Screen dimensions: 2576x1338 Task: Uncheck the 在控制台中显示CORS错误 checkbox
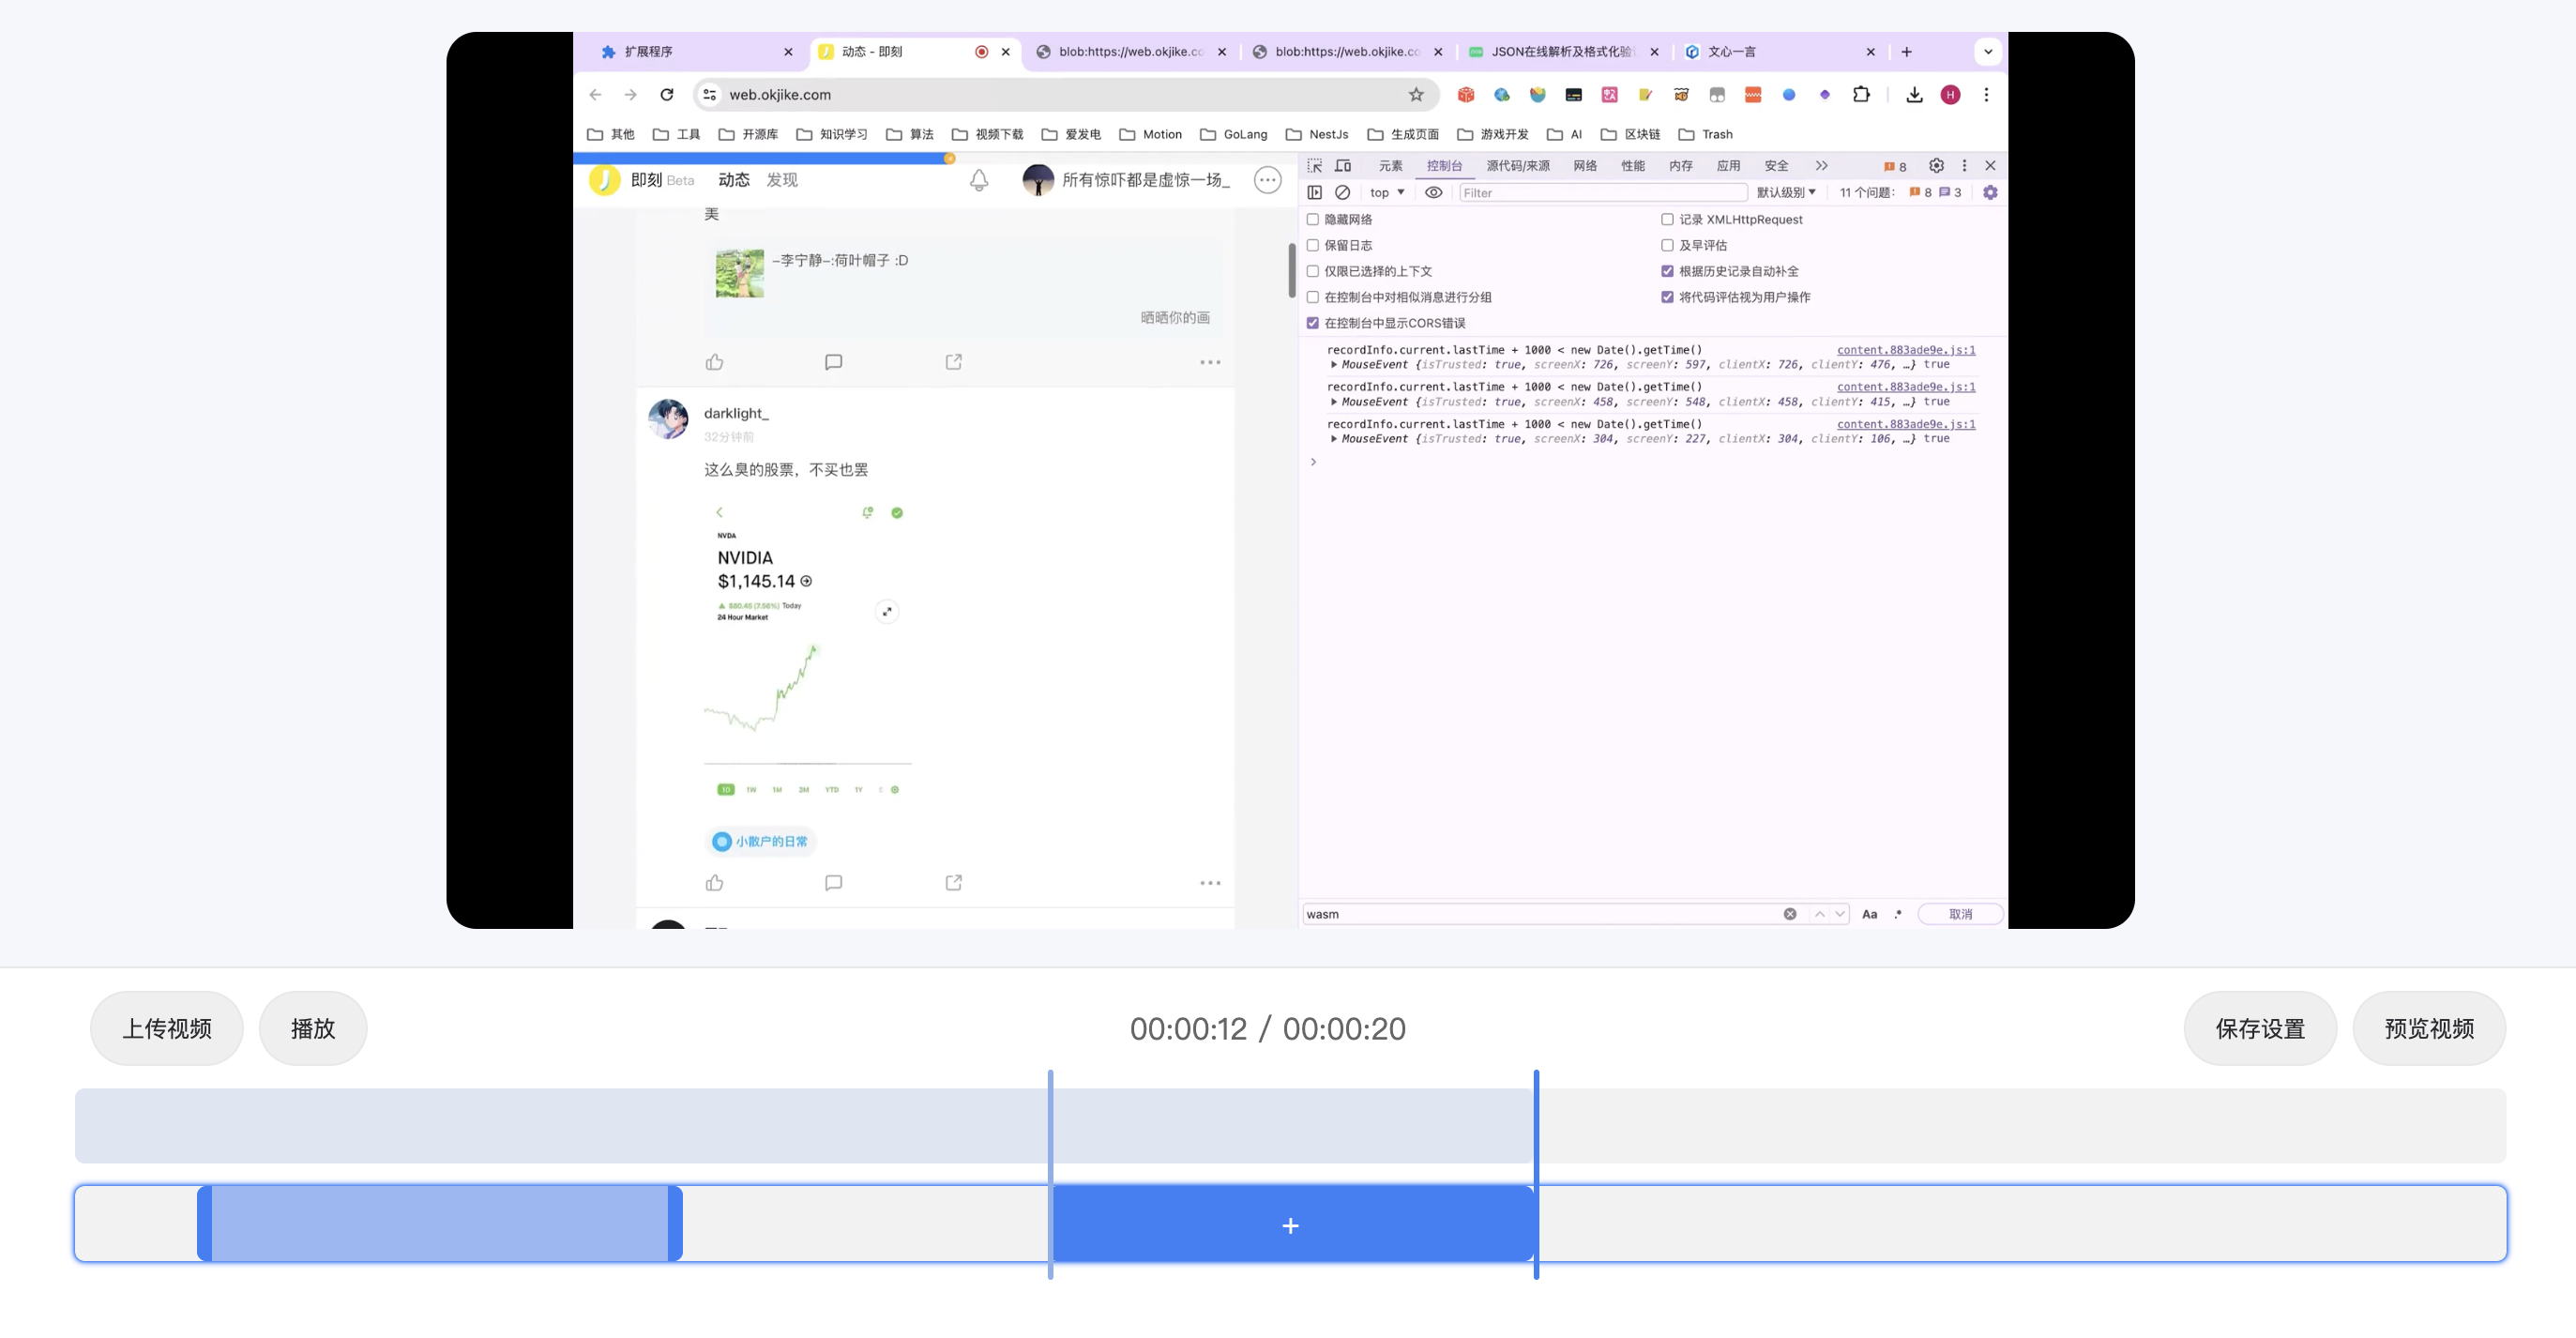coord(1313,323)
